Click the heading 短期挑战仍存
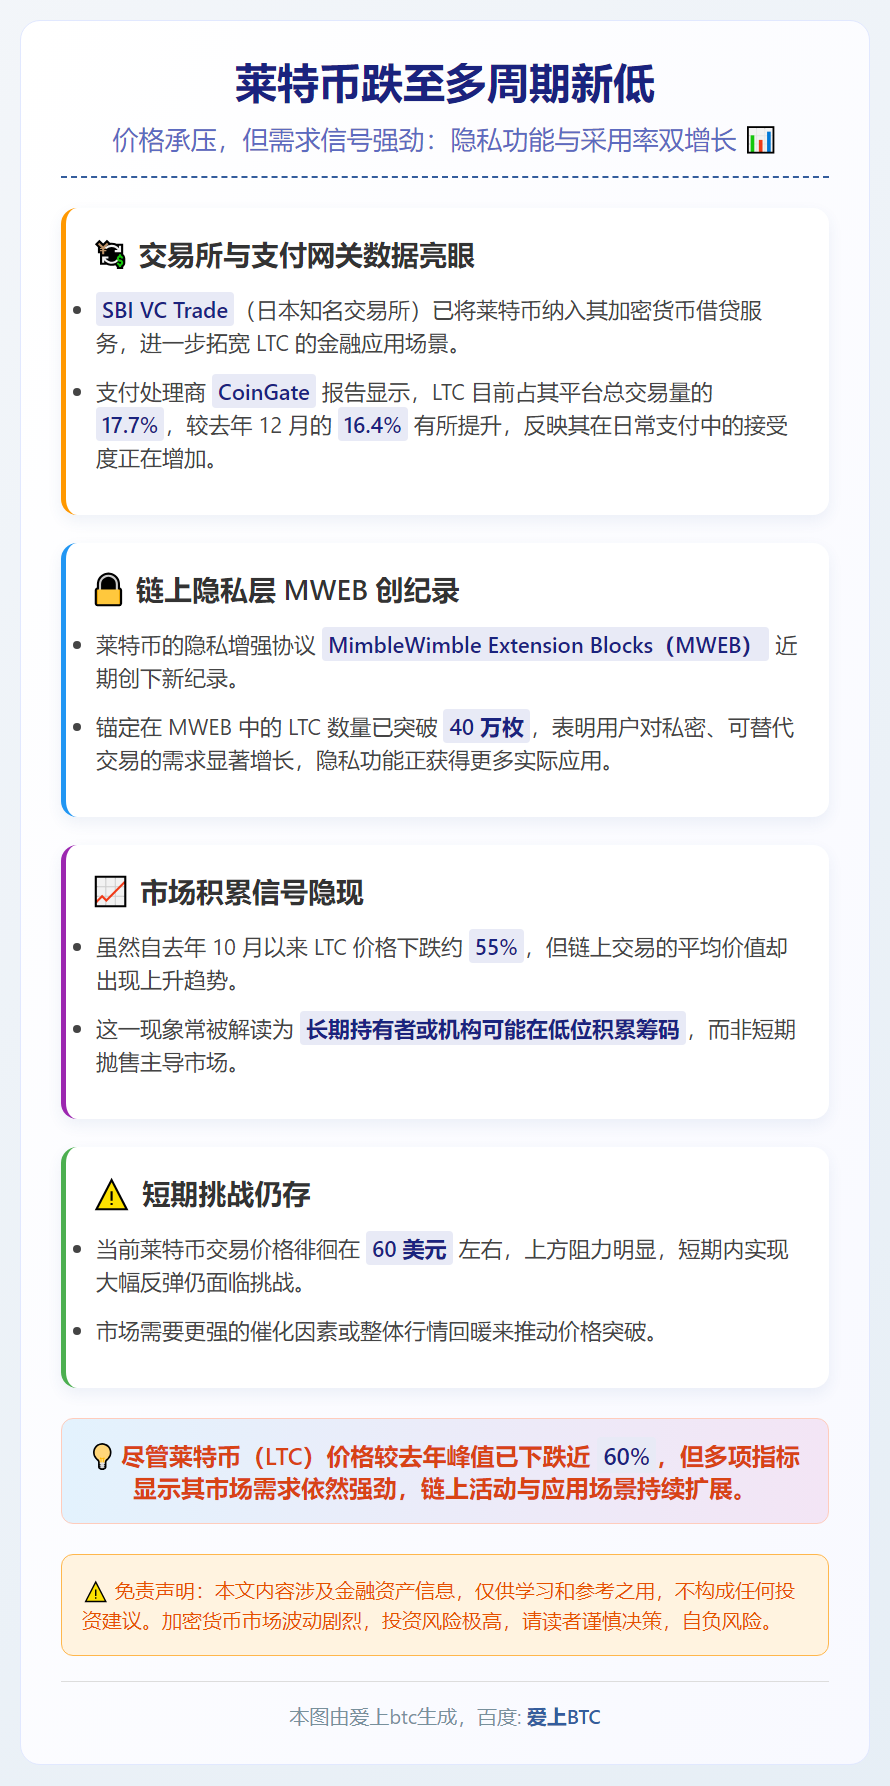The width and height of the screenshot is (890, 1786). tap(226, 1195)
